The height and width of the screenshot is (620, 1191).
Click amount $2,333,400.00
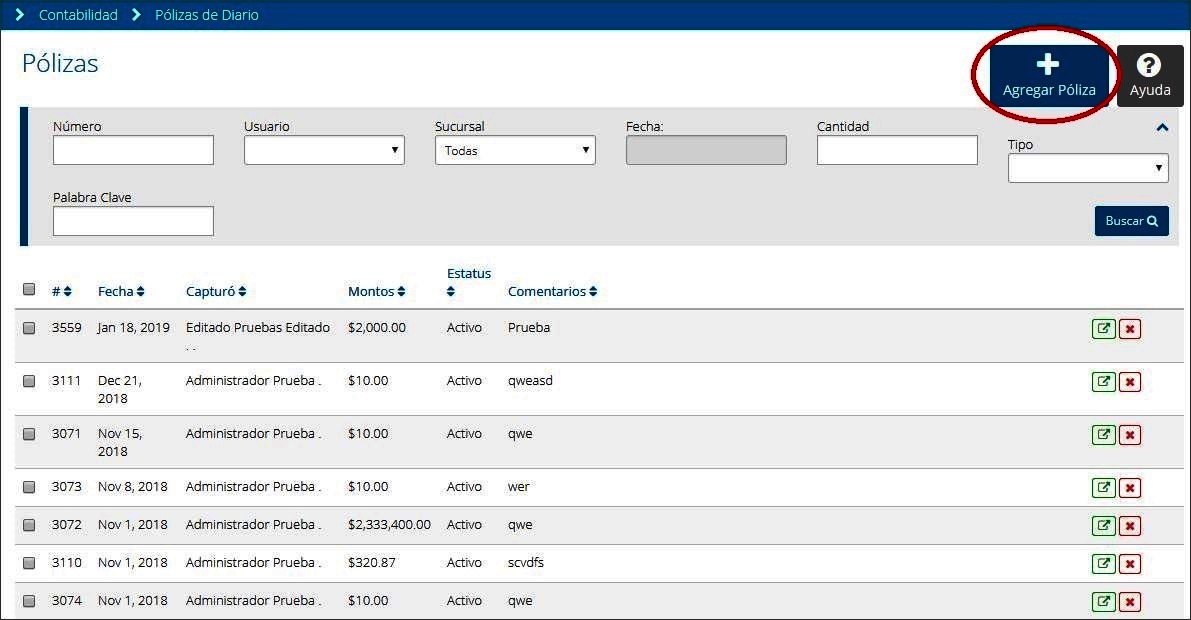tap(389, 525)
